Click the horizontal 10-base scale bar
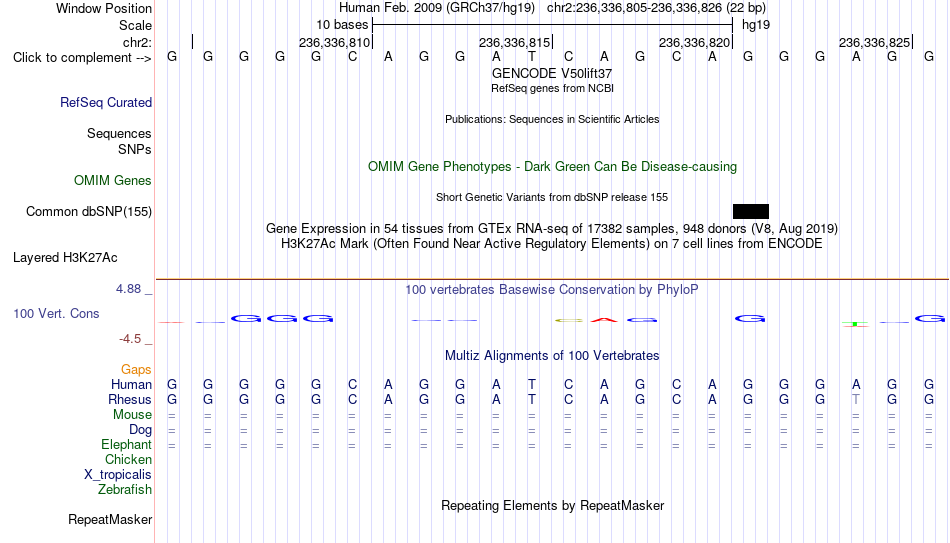Viewport: 950px width, 543px height. pyautogui.click(x=553, y=25)
